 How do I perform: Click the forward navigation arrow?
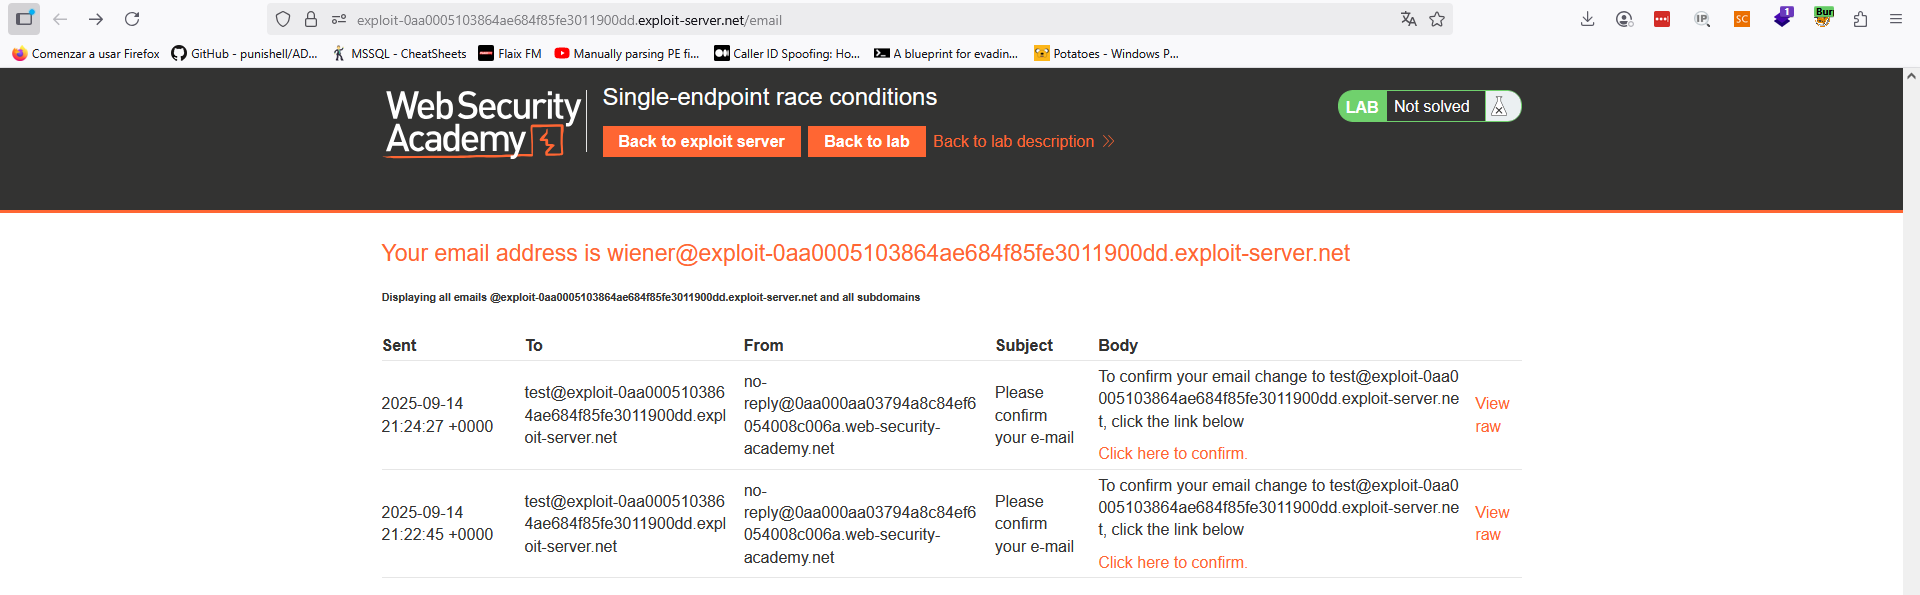tap(96, 19)
